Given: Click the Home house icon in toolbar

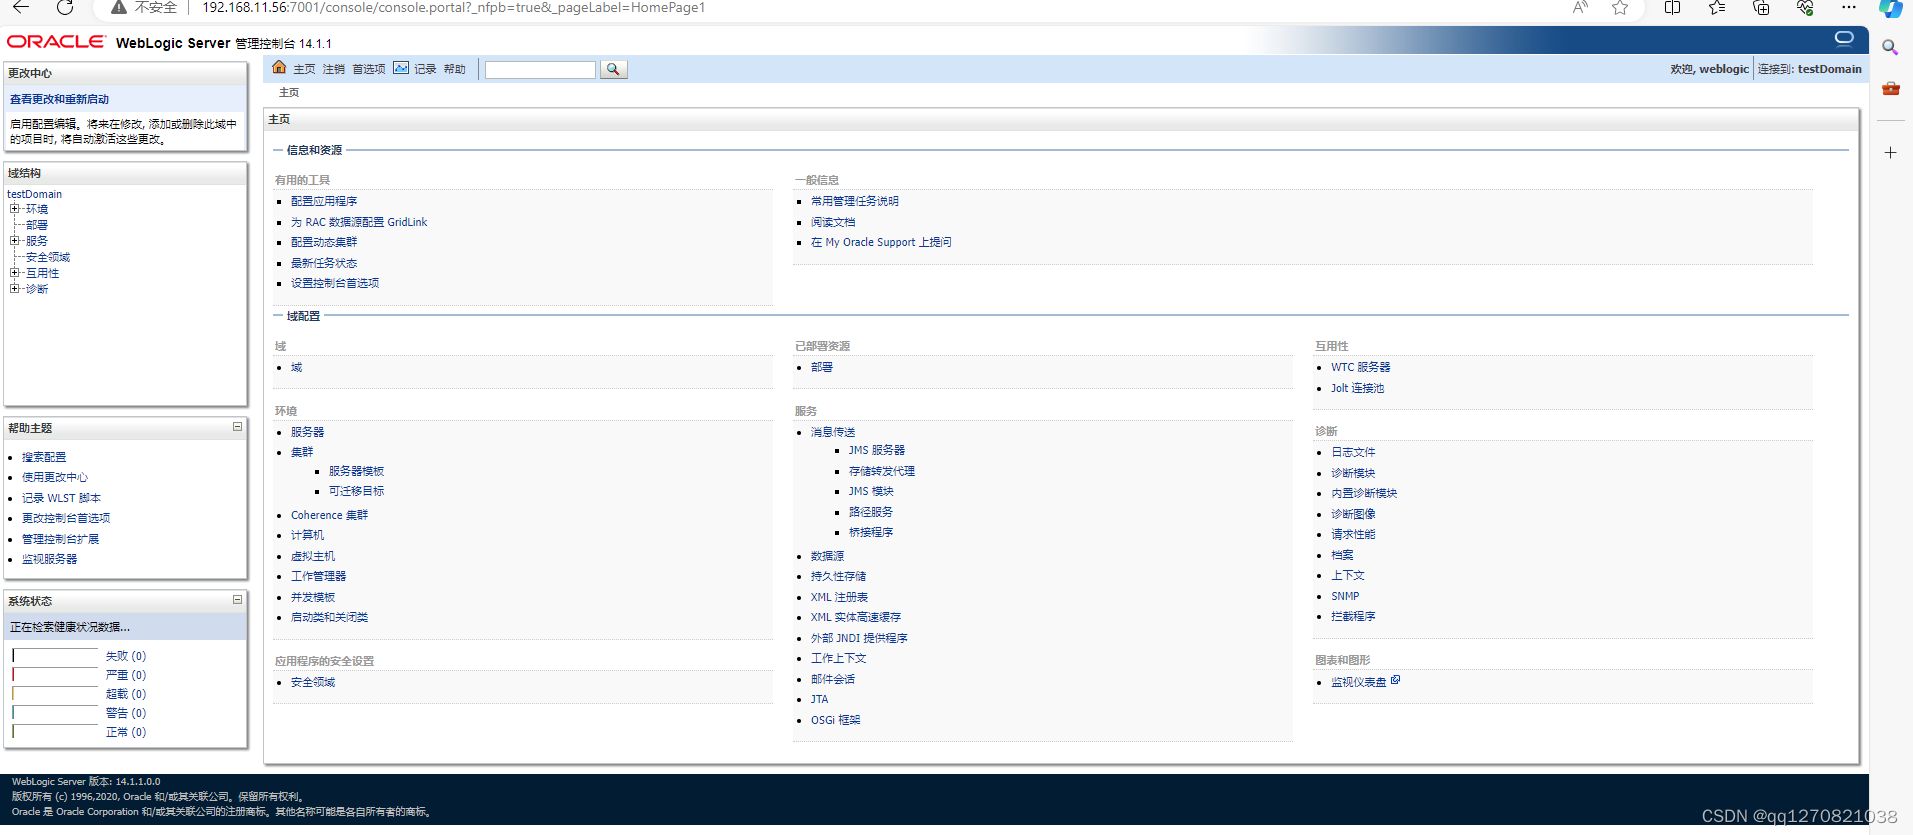Looking at the screenshot, I should click(279, 68).
